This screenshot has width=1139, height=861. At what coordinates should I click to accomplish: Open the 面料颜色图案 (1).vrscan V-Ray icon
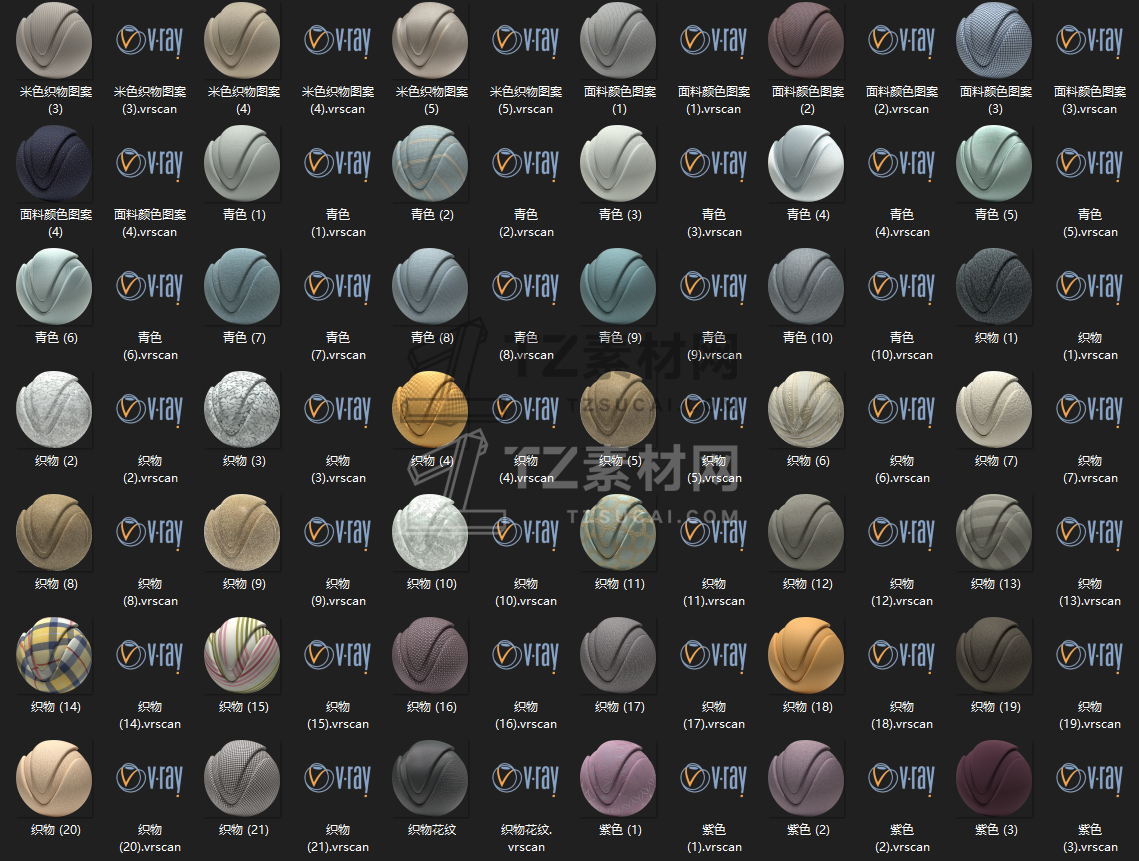pyautogui.click(x=714, y=41)
